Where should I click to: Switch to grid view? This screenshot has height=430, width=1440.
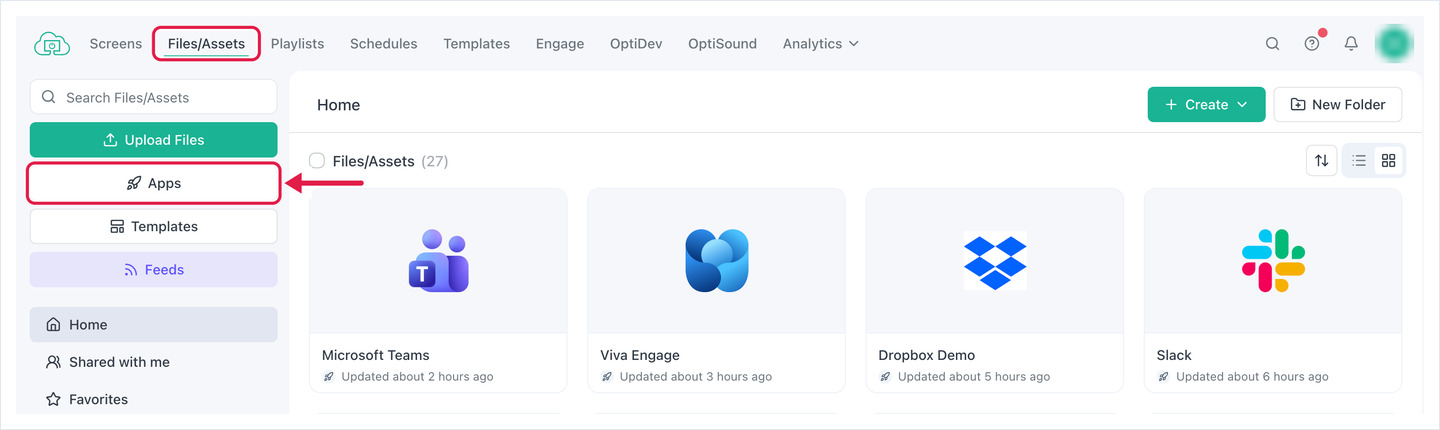(1388, 160)
